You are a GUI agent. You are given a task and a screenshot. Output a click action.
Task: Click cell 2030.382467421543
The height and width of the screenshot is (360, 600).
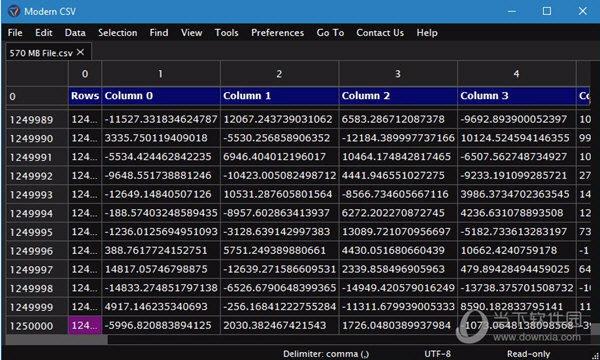pos(279,326)
